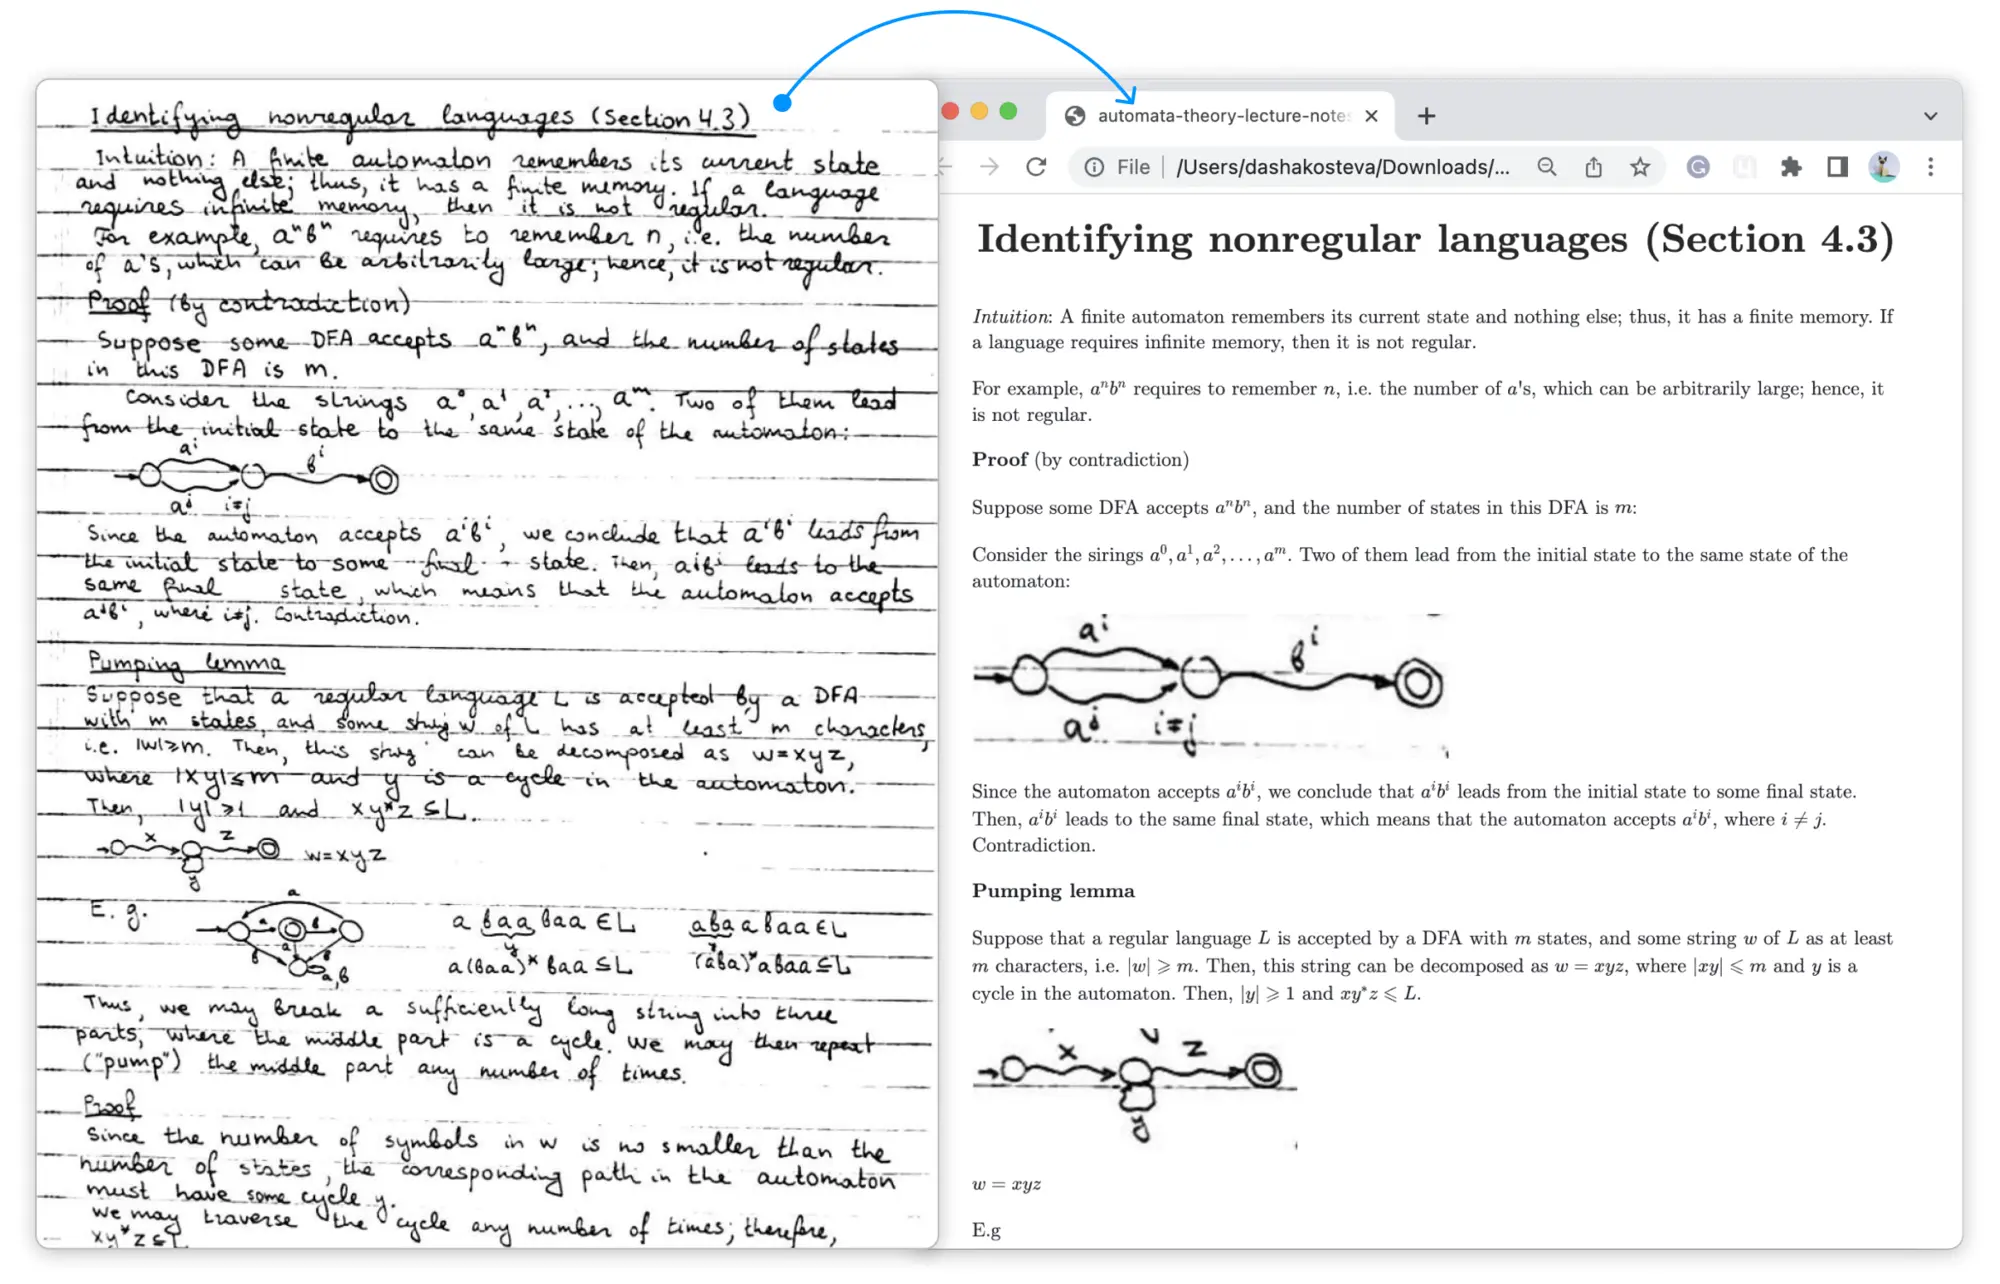The height and width of the screenshot is (1284, 2000).
Task: Open the Grammarly extension
Action: point(1697,167)
